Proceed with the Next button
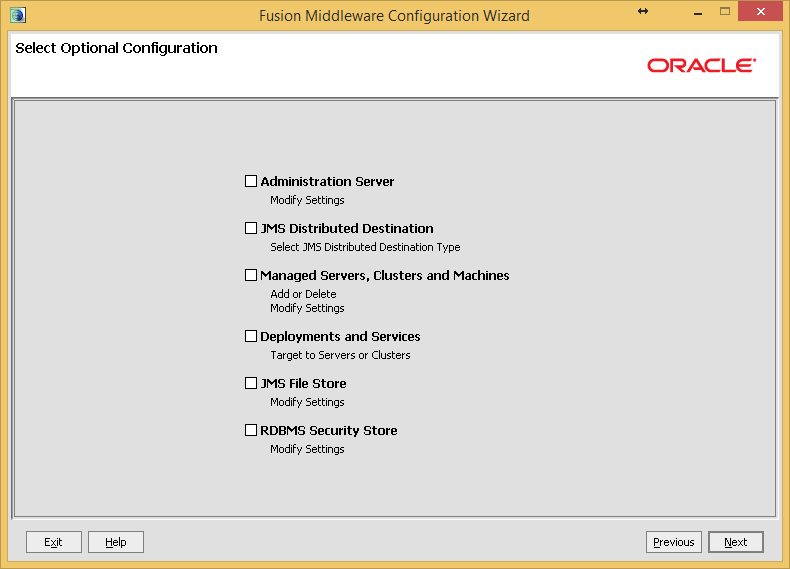The image size is (790, 569). coord(736,542)
